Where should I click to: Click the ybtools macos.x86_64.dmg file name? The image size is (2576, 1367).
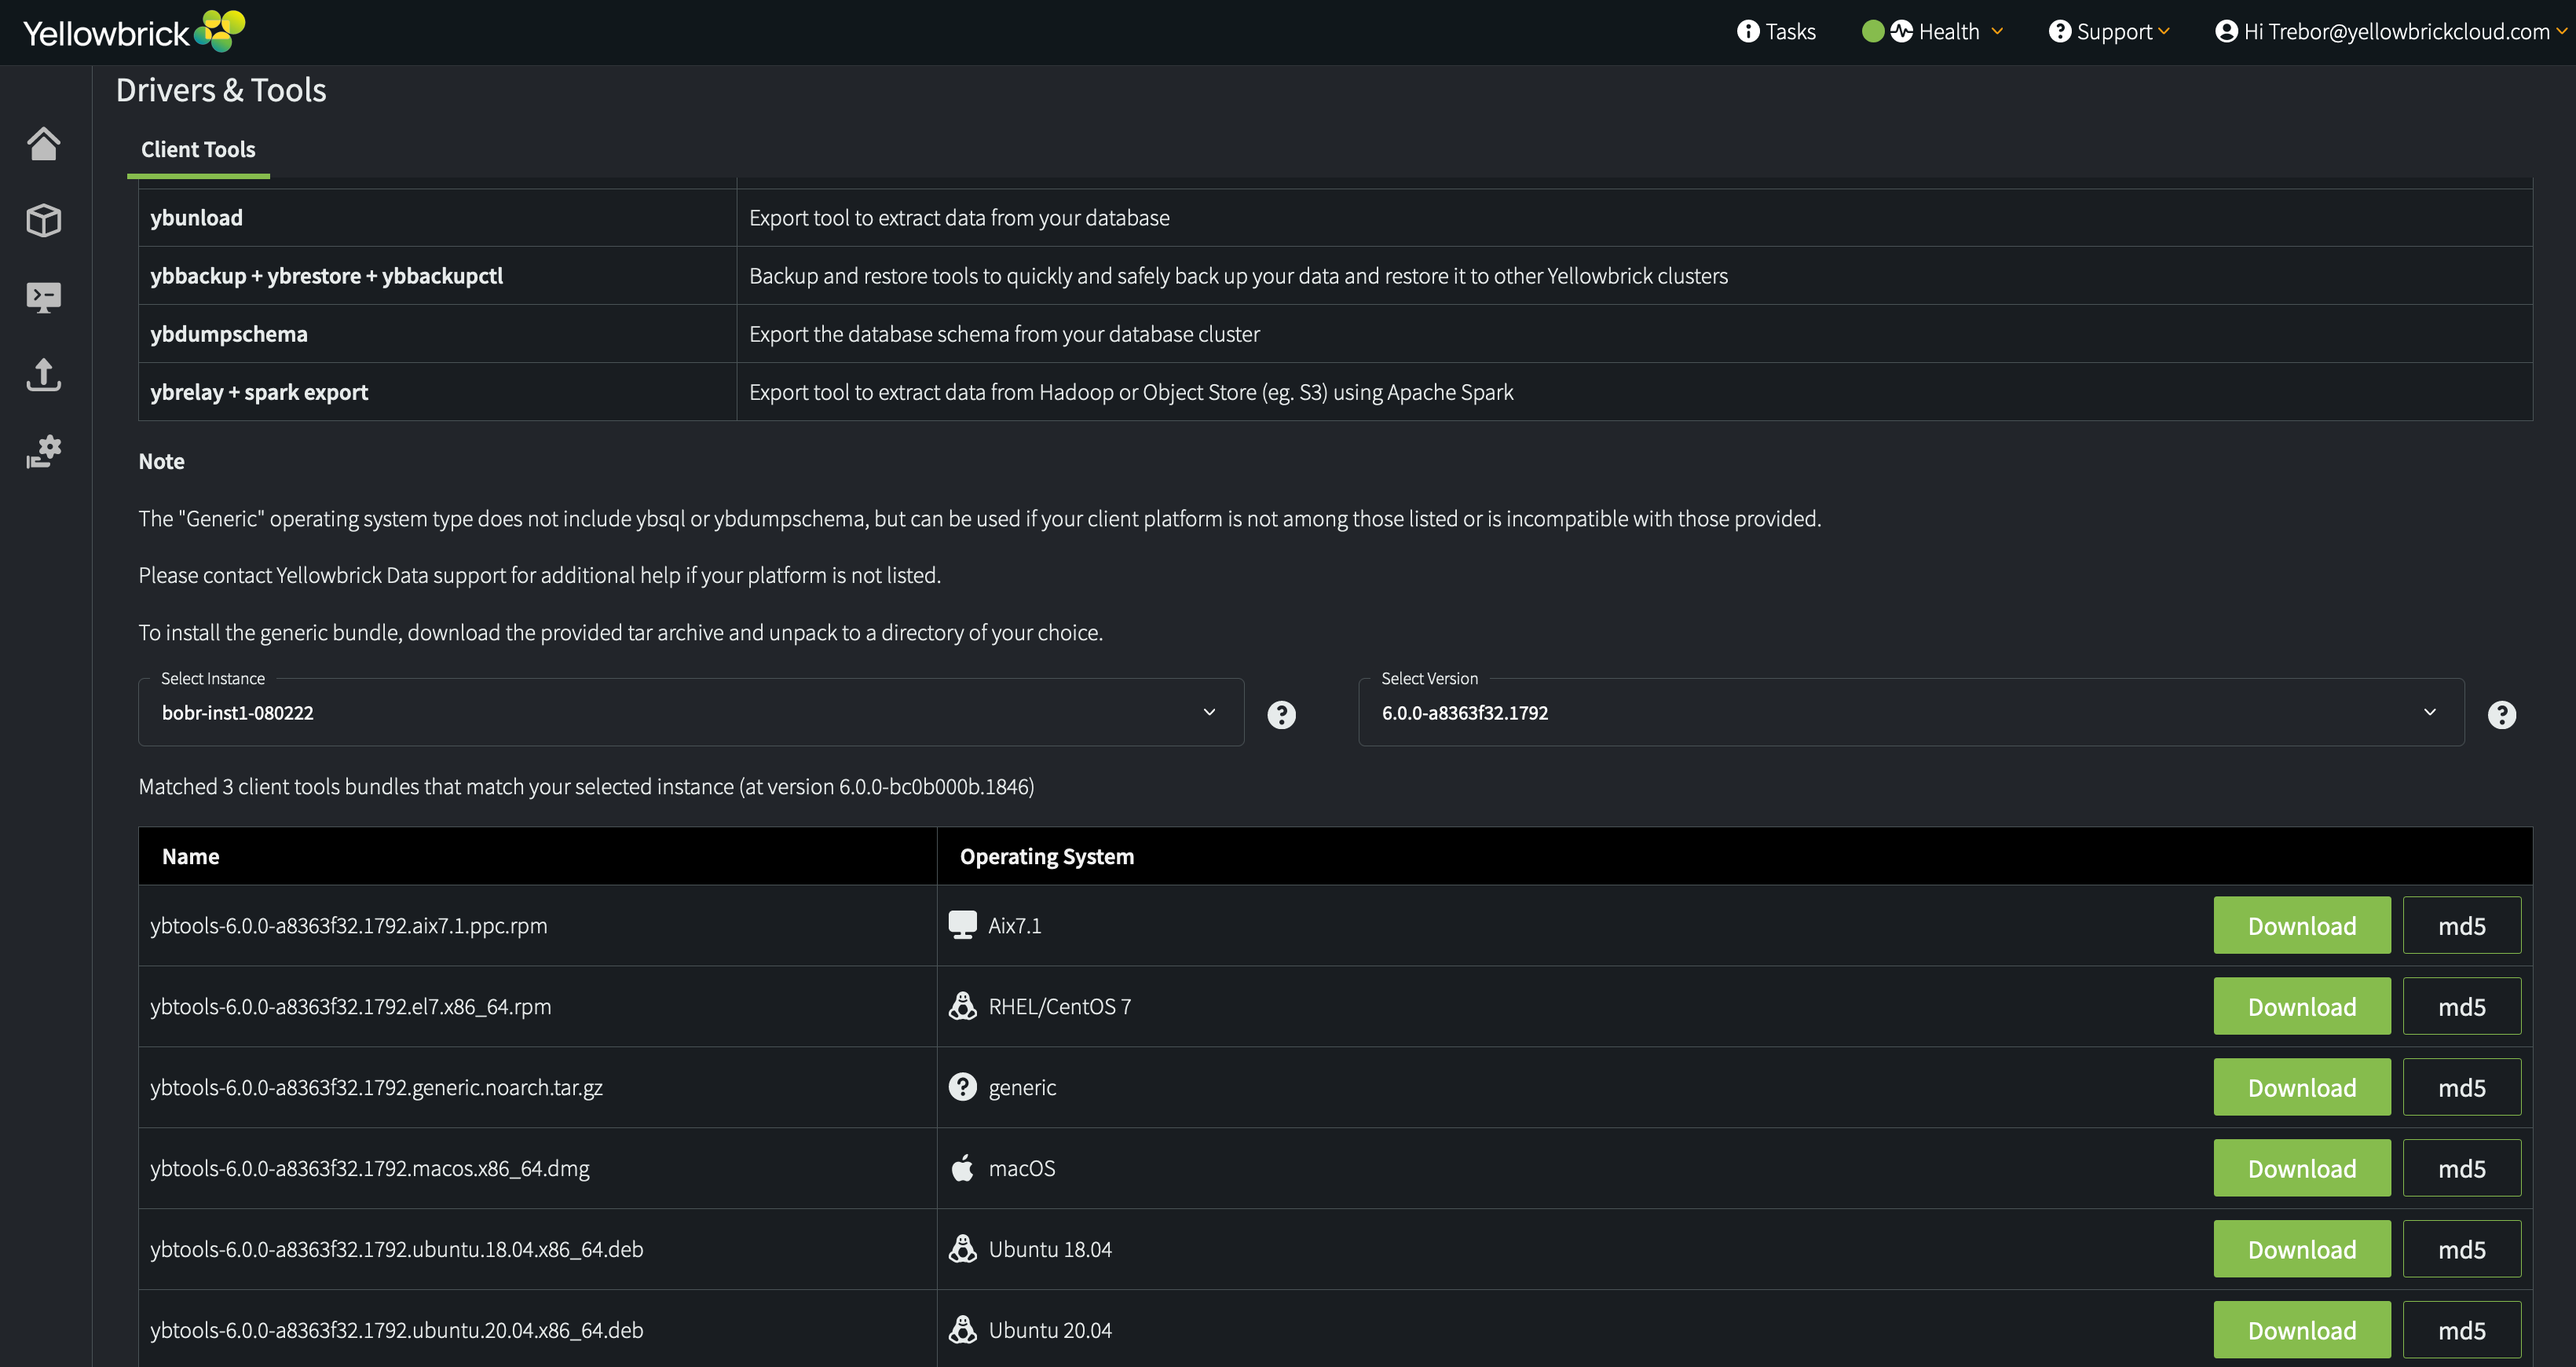coord(370,1168)
